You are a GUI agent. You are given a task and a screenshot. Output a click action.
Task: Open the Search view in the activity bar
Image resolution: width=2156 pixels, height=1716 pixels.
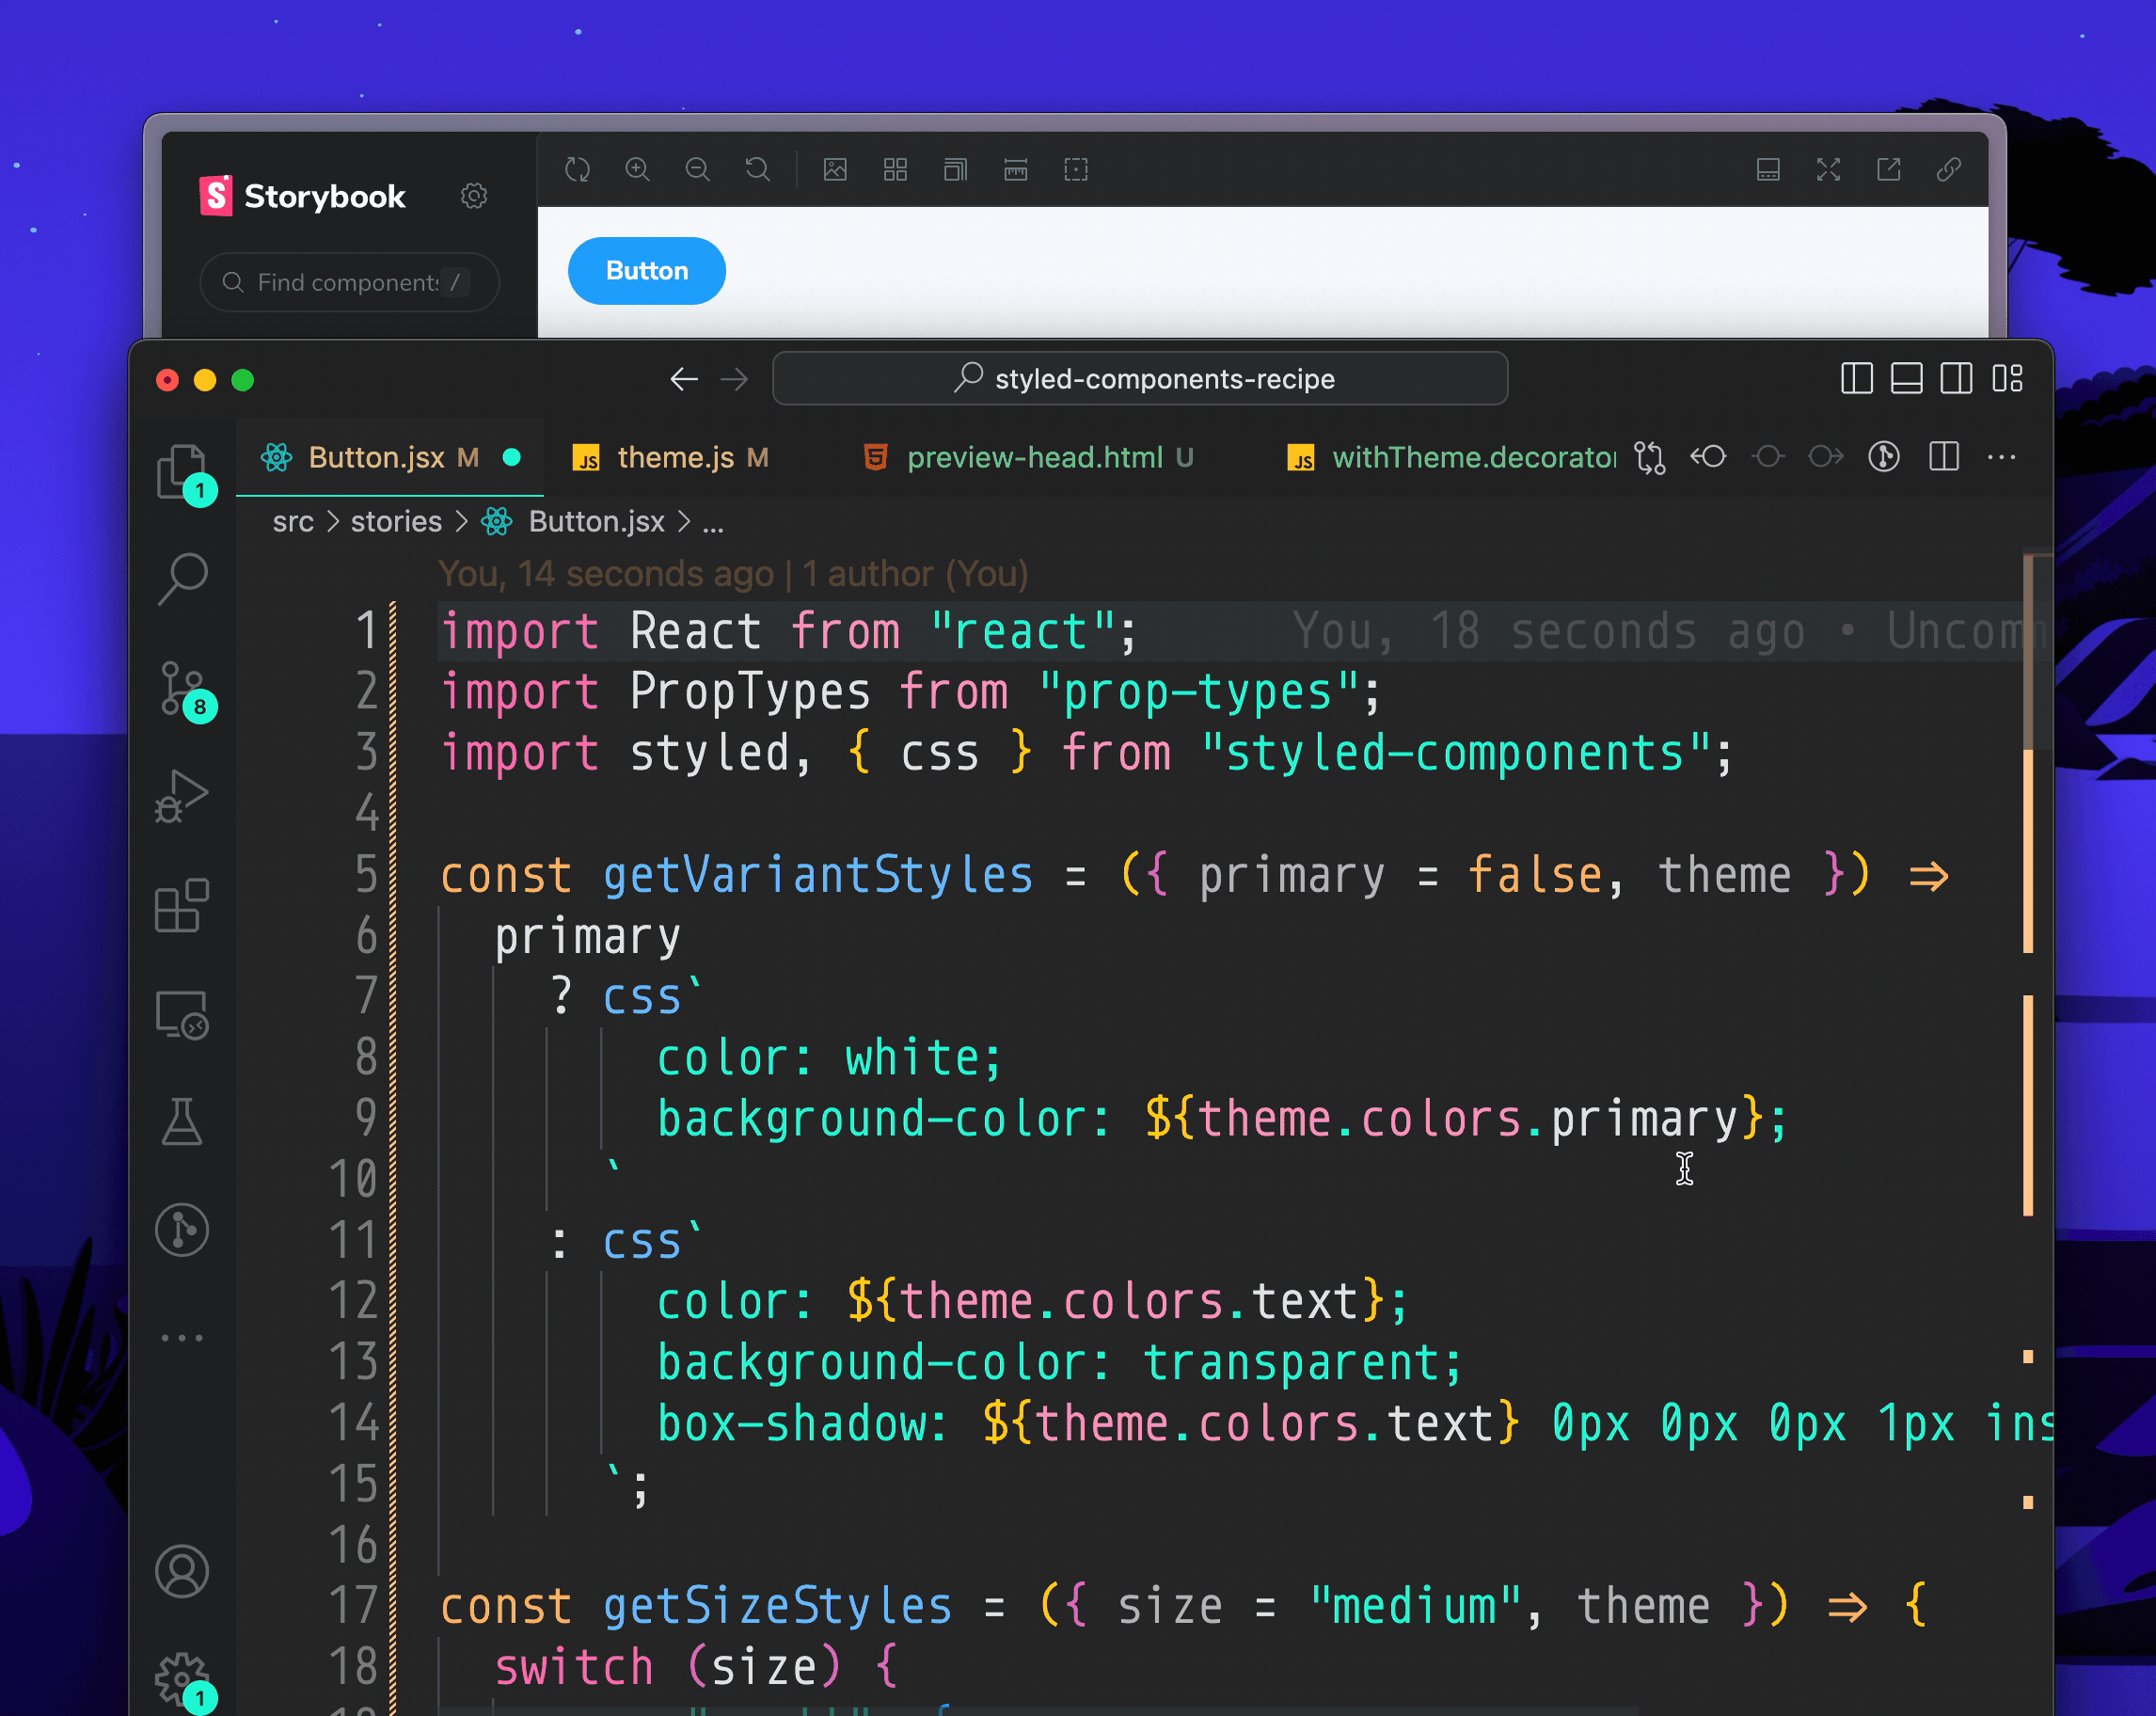(183, 577)
